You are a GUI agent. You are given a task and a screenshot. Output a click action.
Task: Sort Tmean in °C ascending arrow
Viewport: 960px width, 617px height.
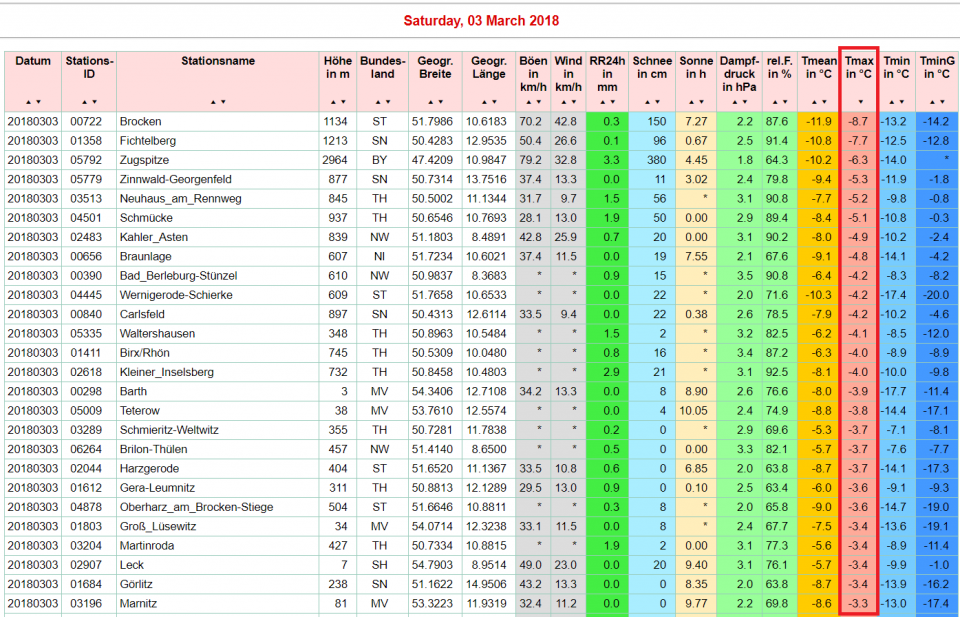pos(814,102)
